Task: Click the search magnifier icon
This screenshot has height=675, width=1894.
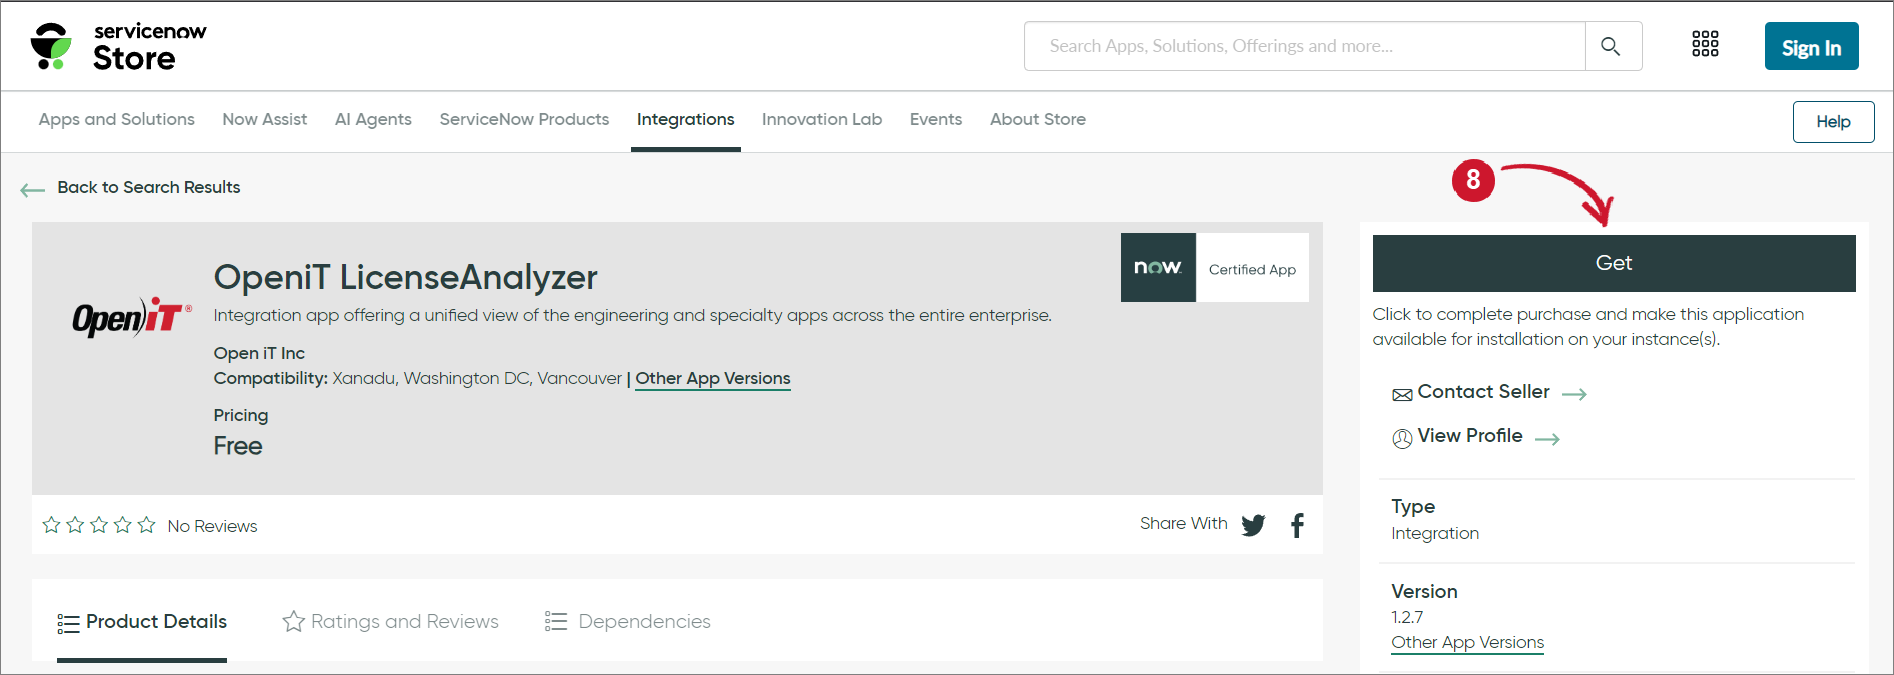Action: click(1611, 46)
